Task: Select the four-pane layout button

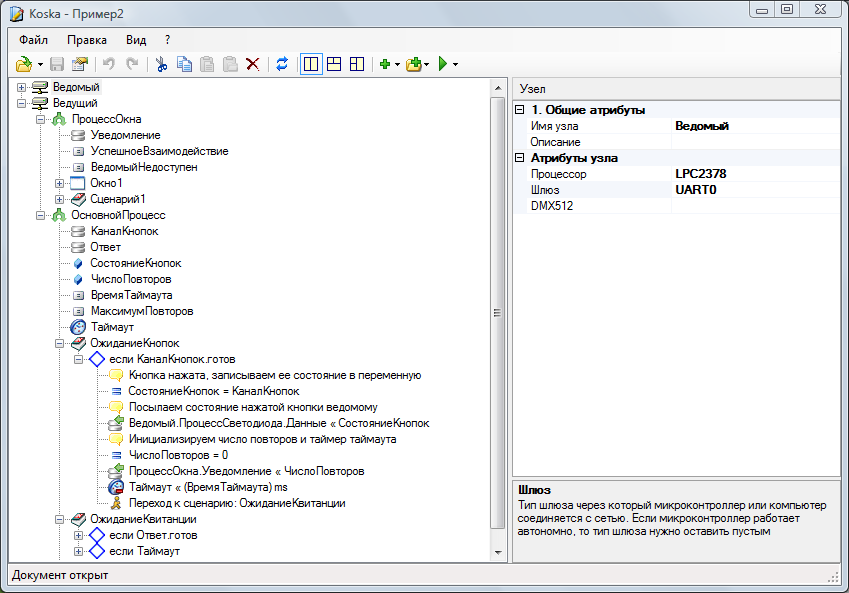Action: click(357, 64)
